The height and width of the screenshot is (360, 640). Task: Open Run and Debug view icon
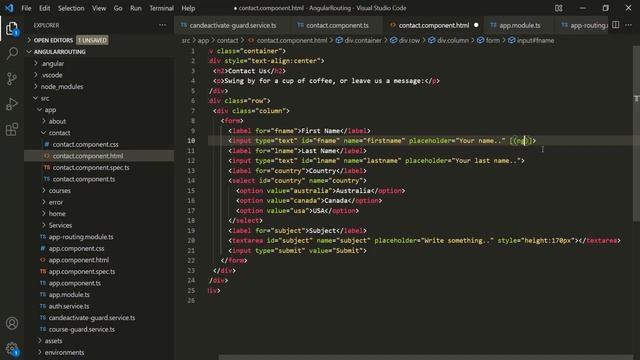[x=12, y=104]
